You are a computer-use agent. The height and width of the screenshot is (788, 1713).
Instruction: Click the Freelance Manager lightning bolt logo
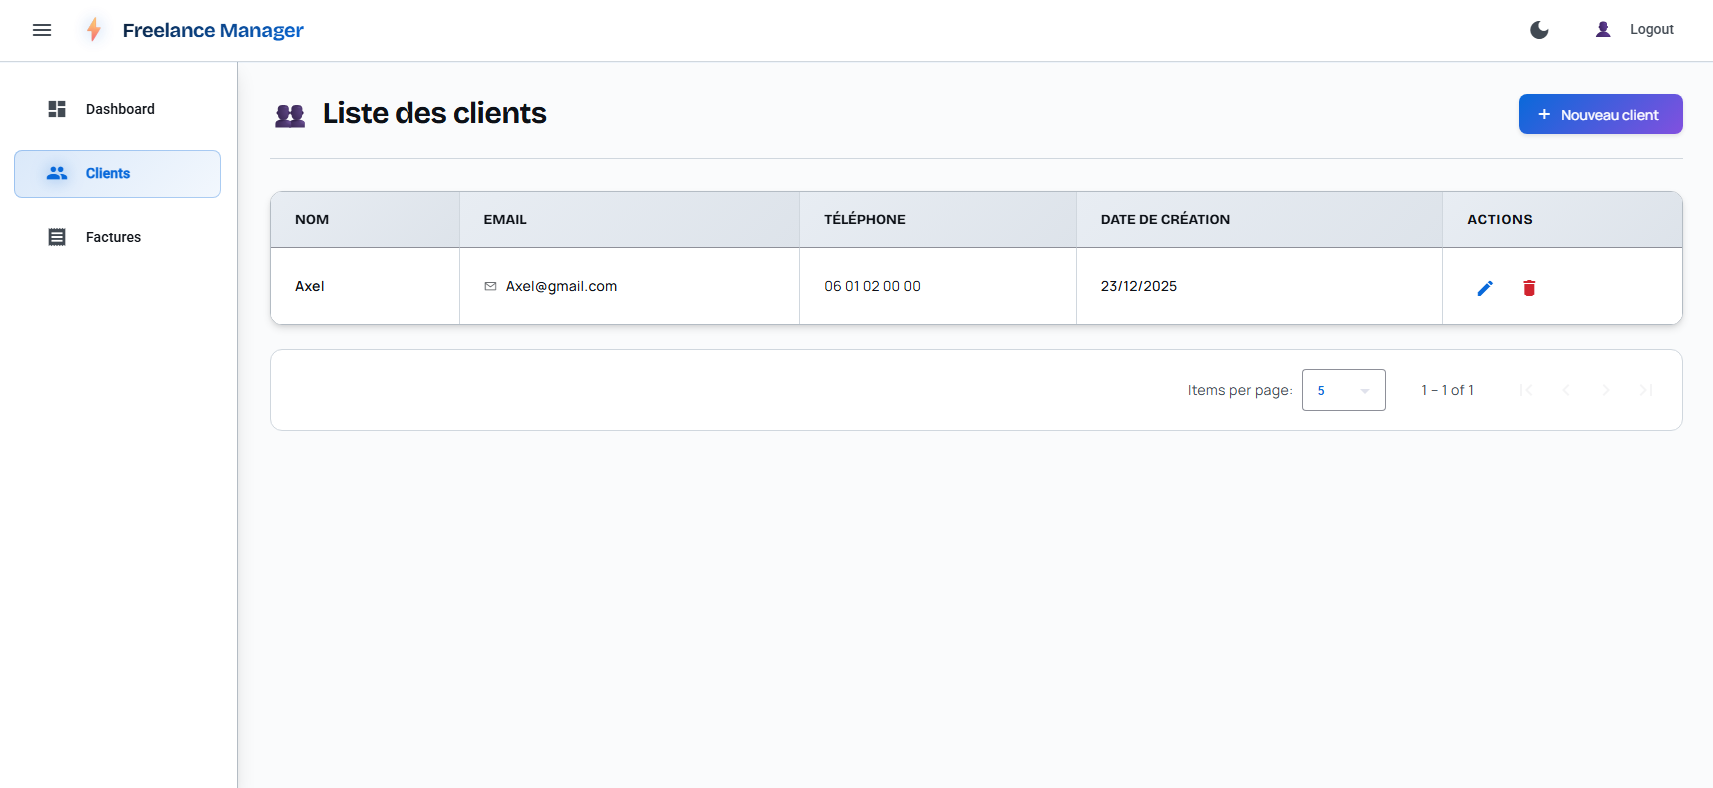coord(94,30)
